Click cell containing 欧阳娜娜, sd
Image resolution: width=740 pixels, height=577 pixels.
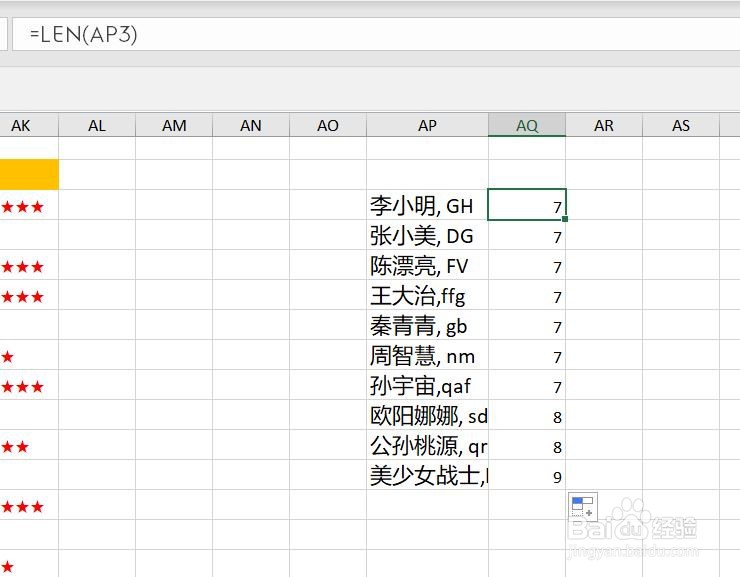427,416
